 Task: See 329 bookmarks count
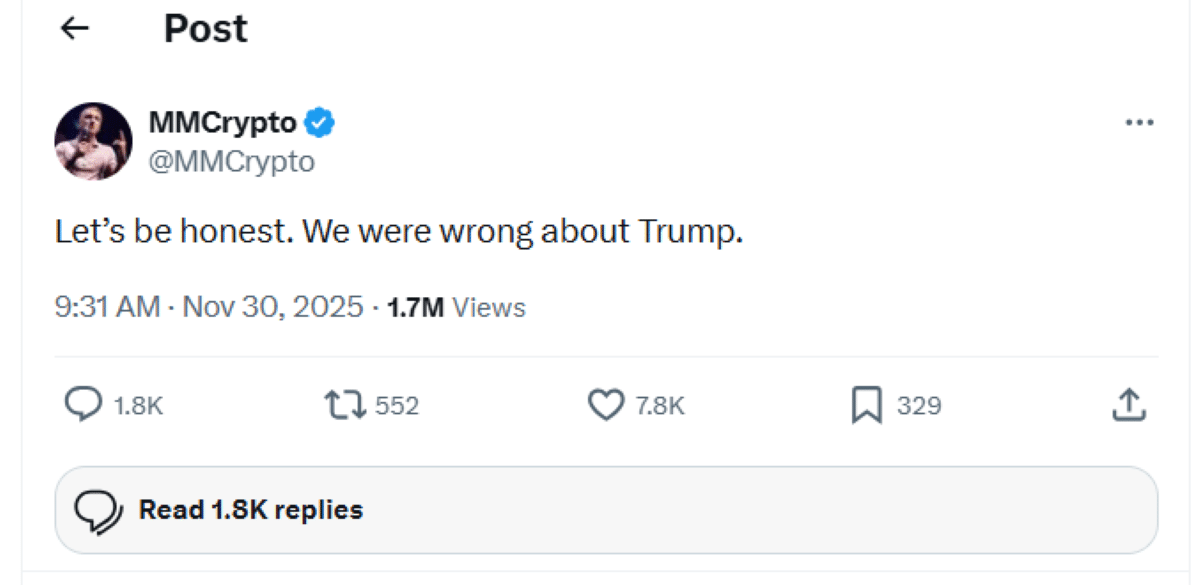(918, 405)
